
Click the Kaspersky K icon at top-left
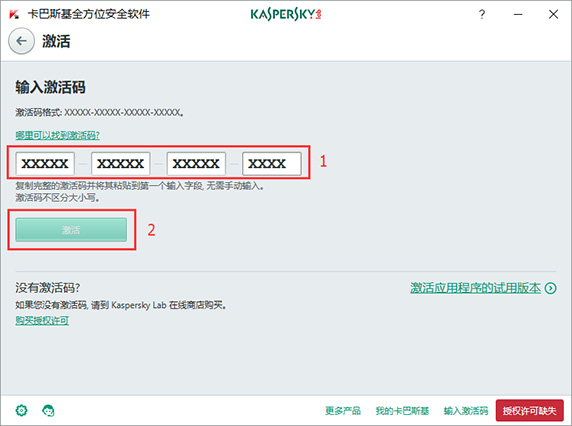point(14,14)
